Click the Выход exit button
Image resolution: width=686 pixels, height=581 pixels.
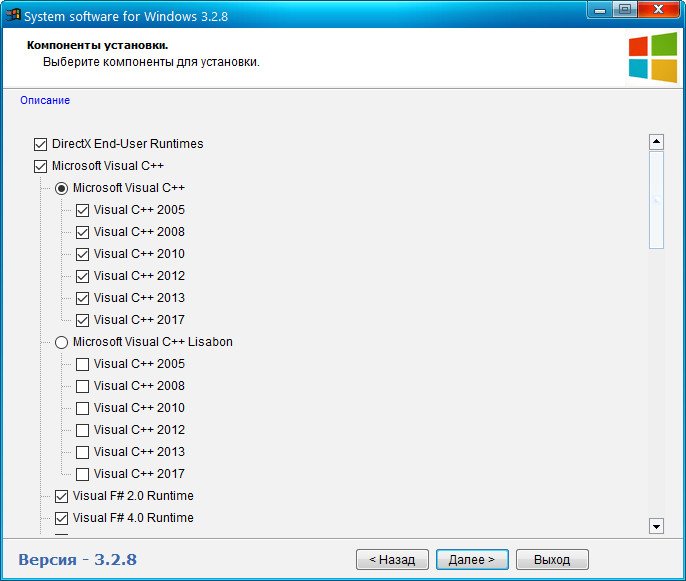point(552,560)
